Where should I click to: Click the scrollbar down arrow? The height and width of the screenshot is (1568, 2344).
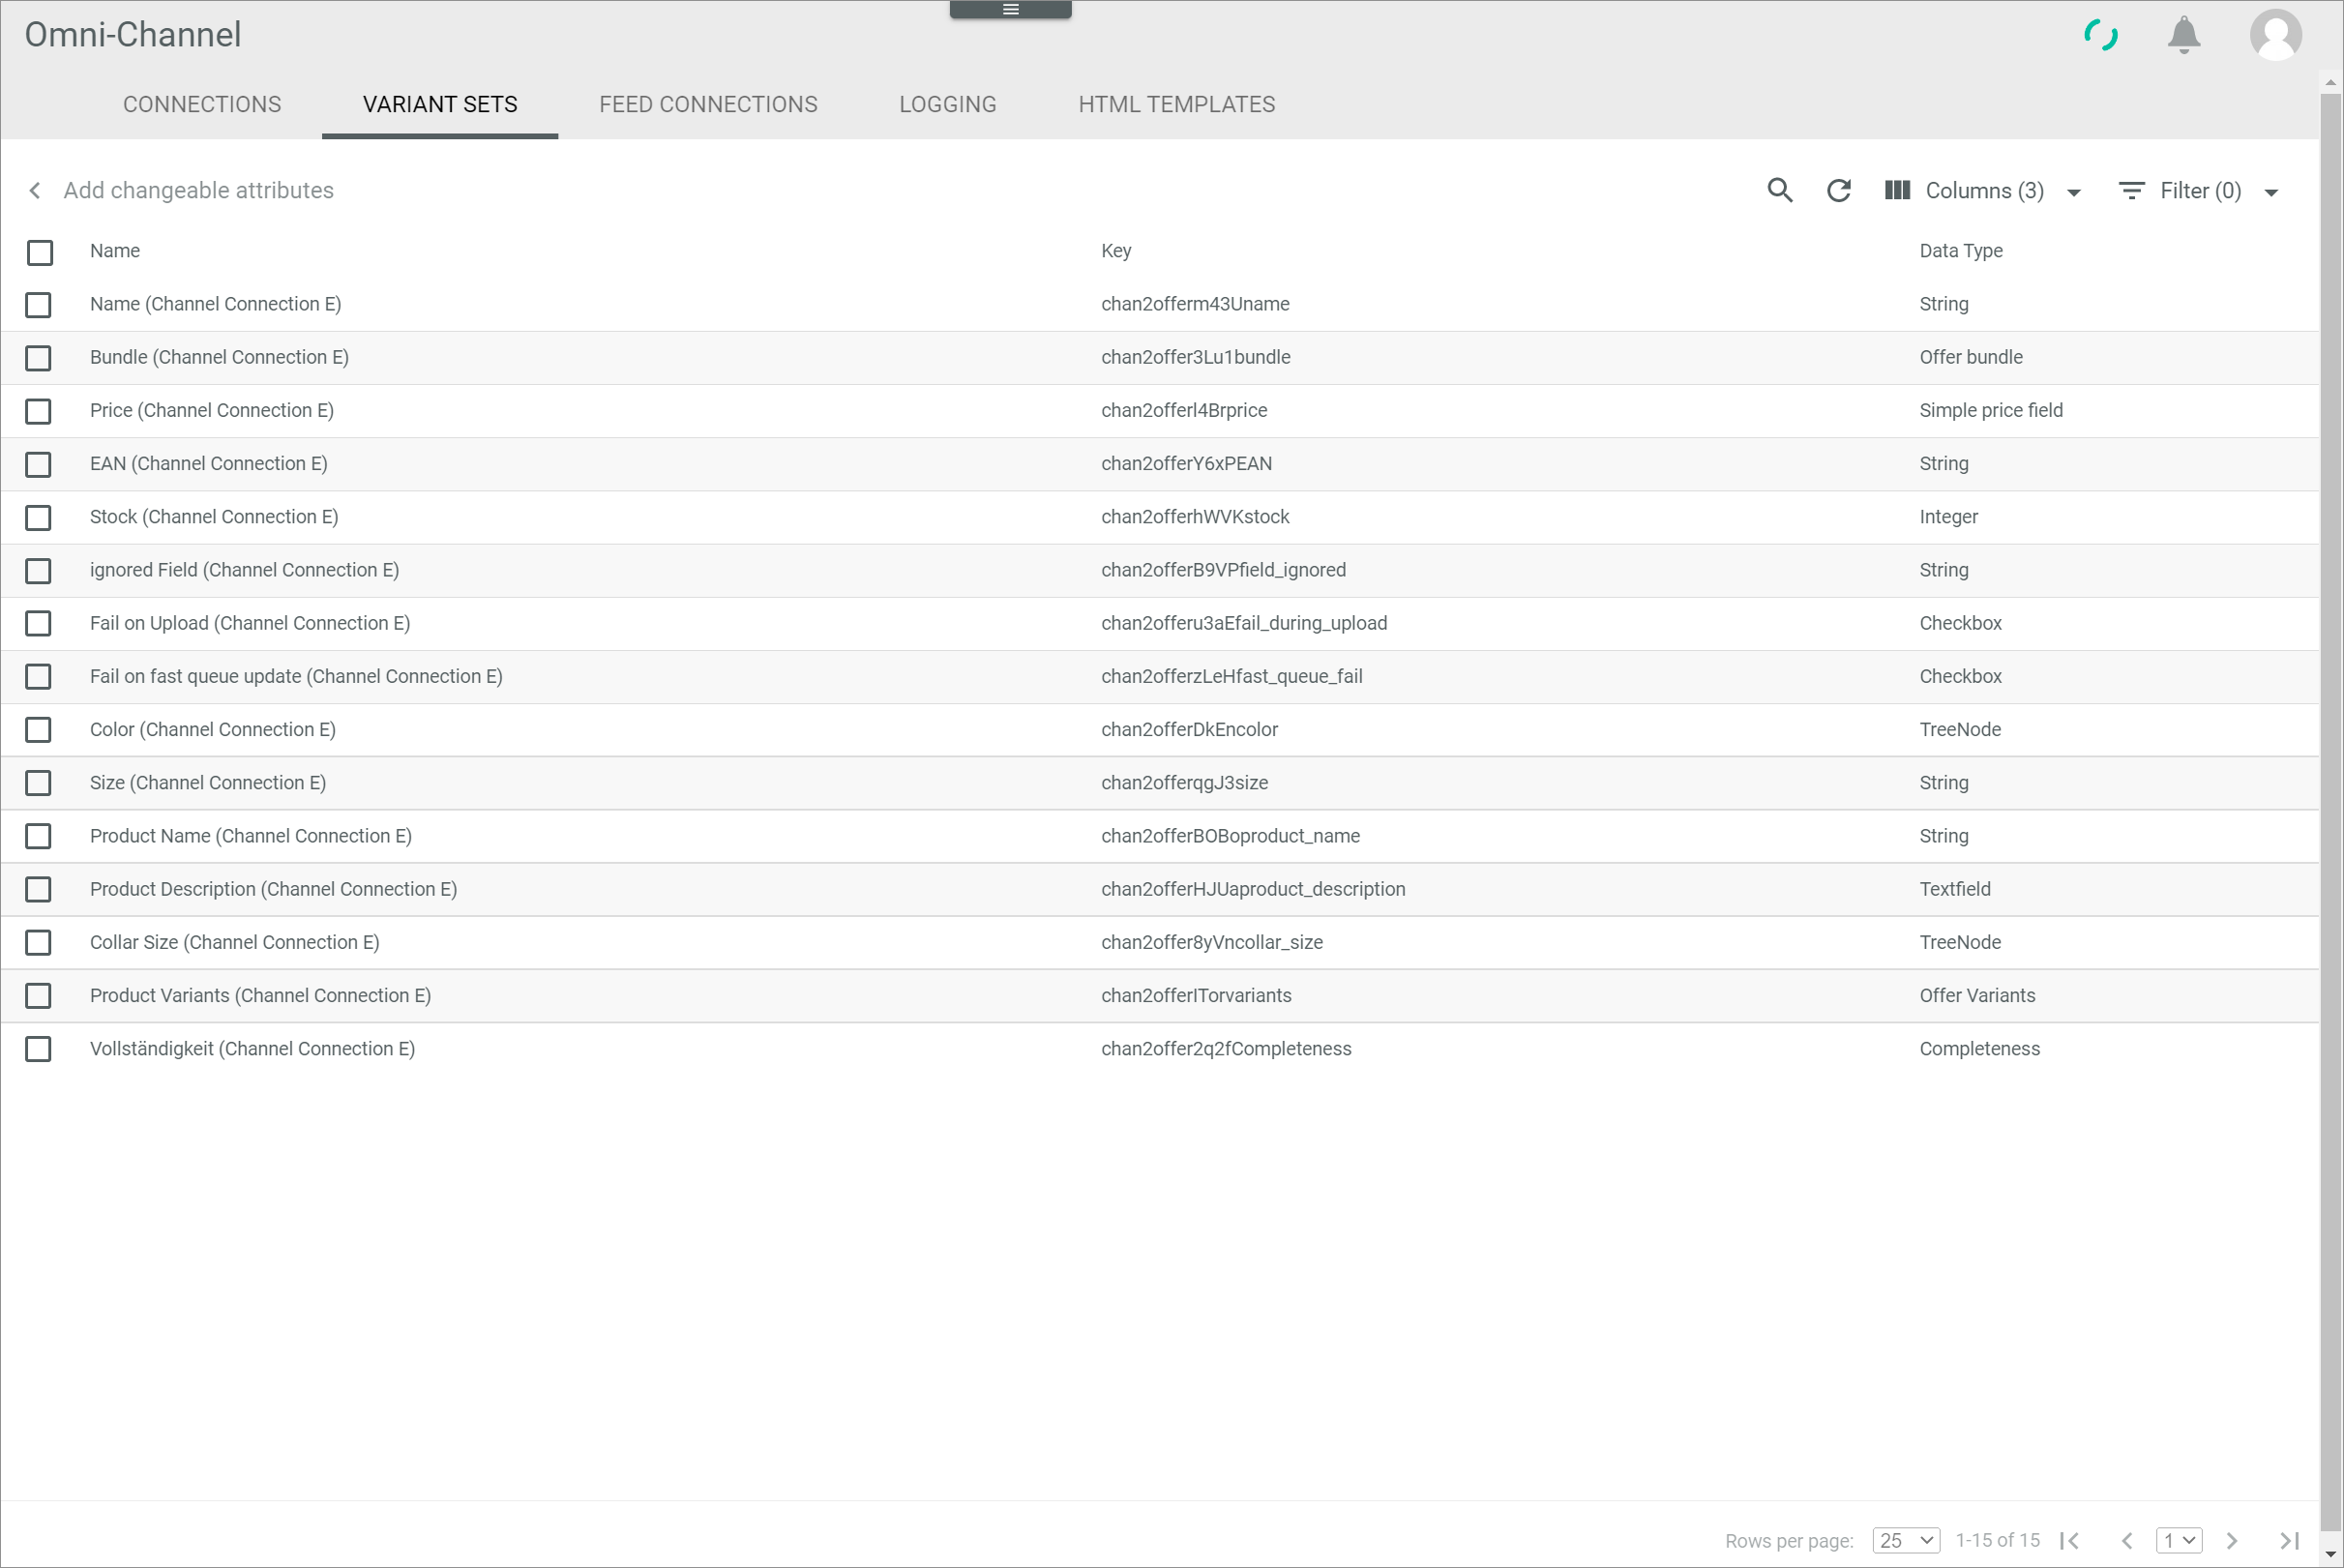pos(2331,1554)
